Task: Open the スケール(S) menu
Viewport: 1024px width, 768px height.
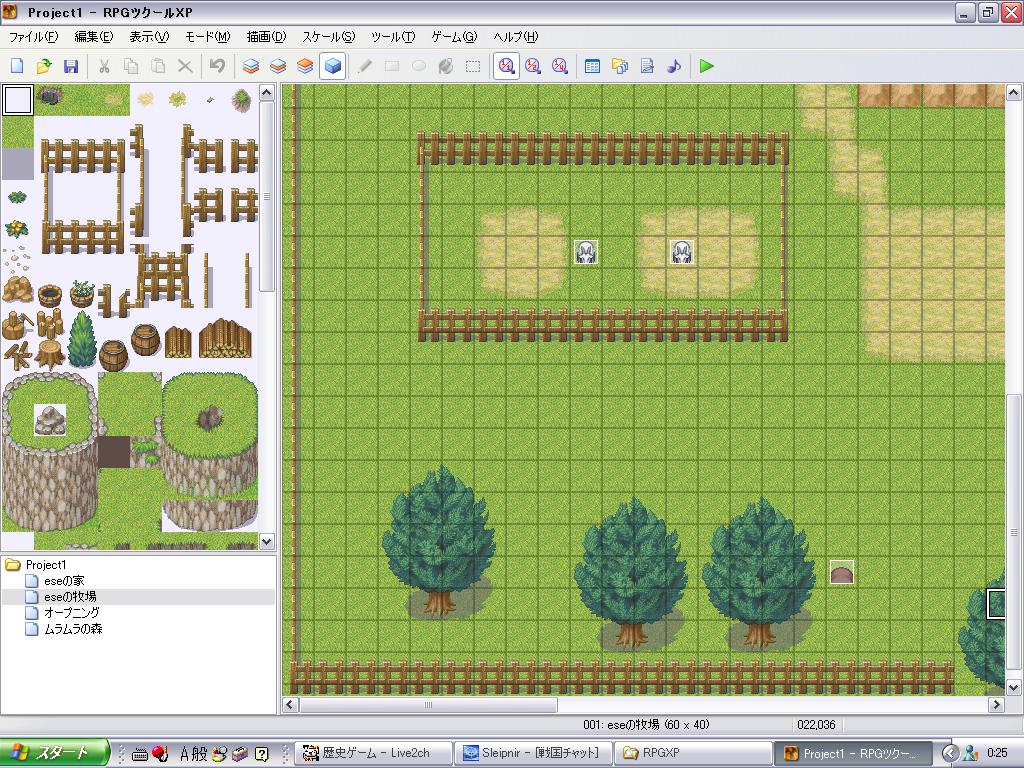Action: pyautogui.click(x=328, y=37)
